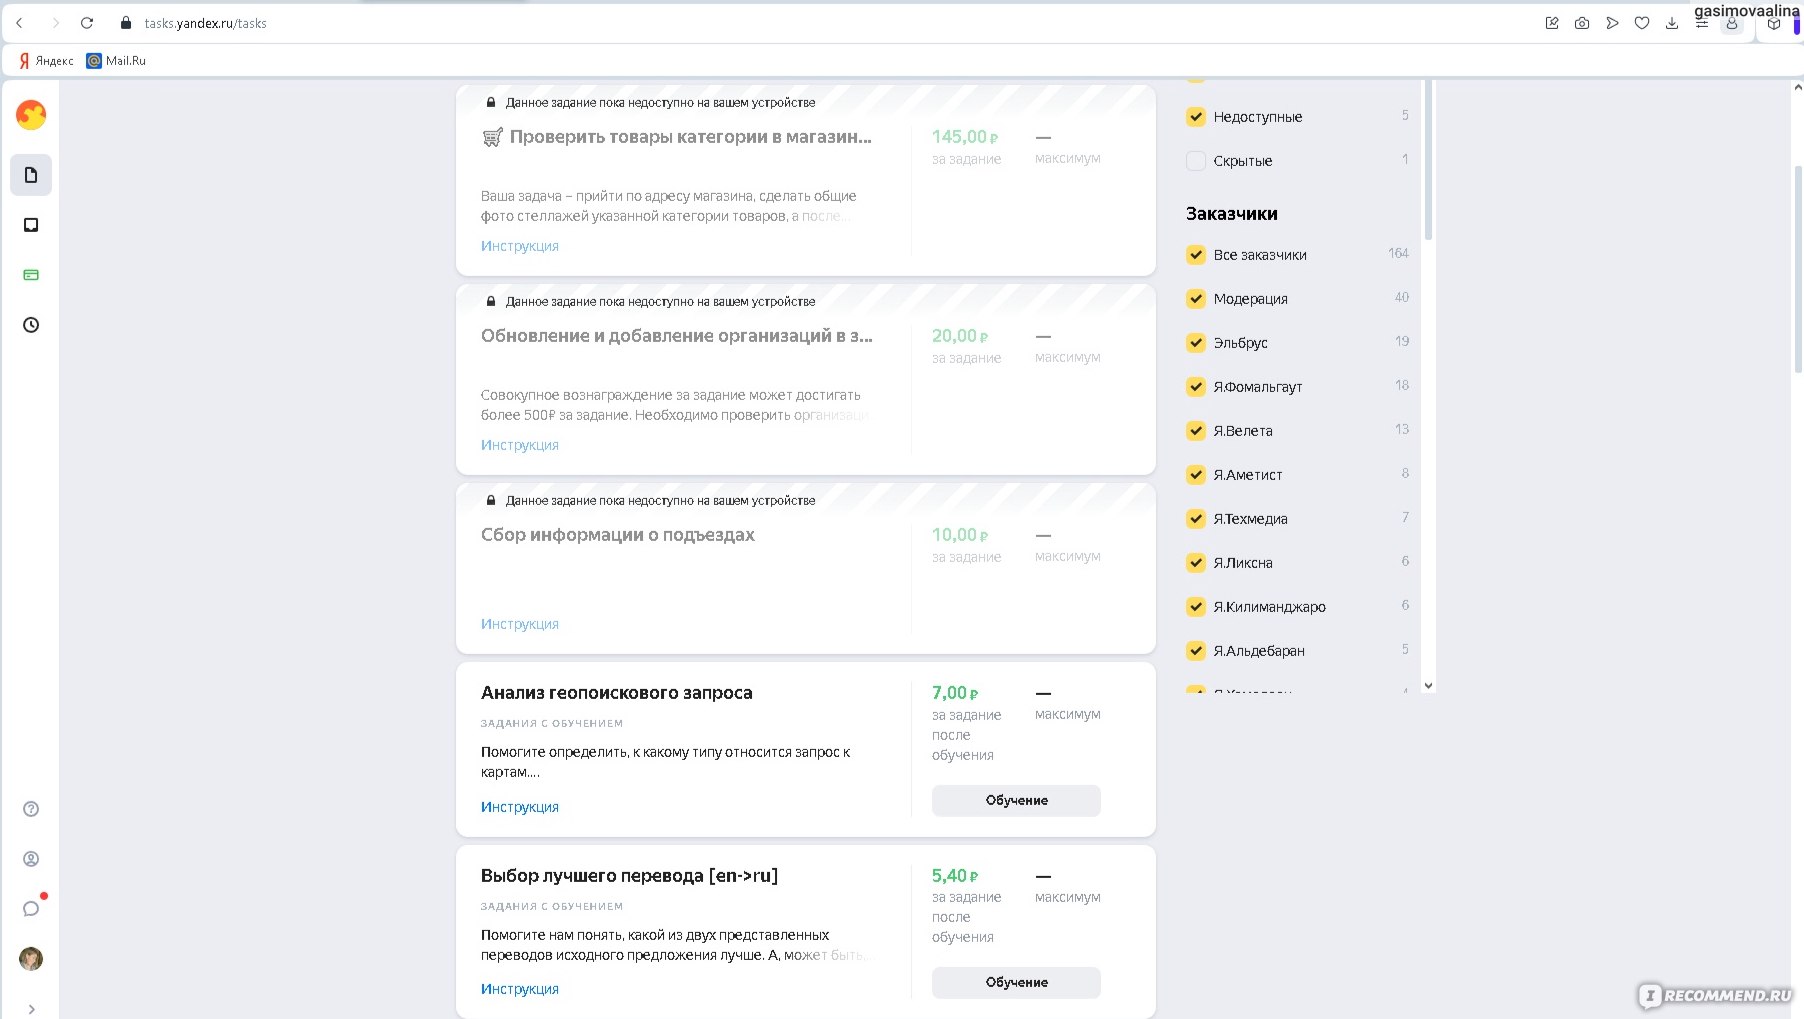Click the heart favorites icon in browser toolbar

point(1642,23)
